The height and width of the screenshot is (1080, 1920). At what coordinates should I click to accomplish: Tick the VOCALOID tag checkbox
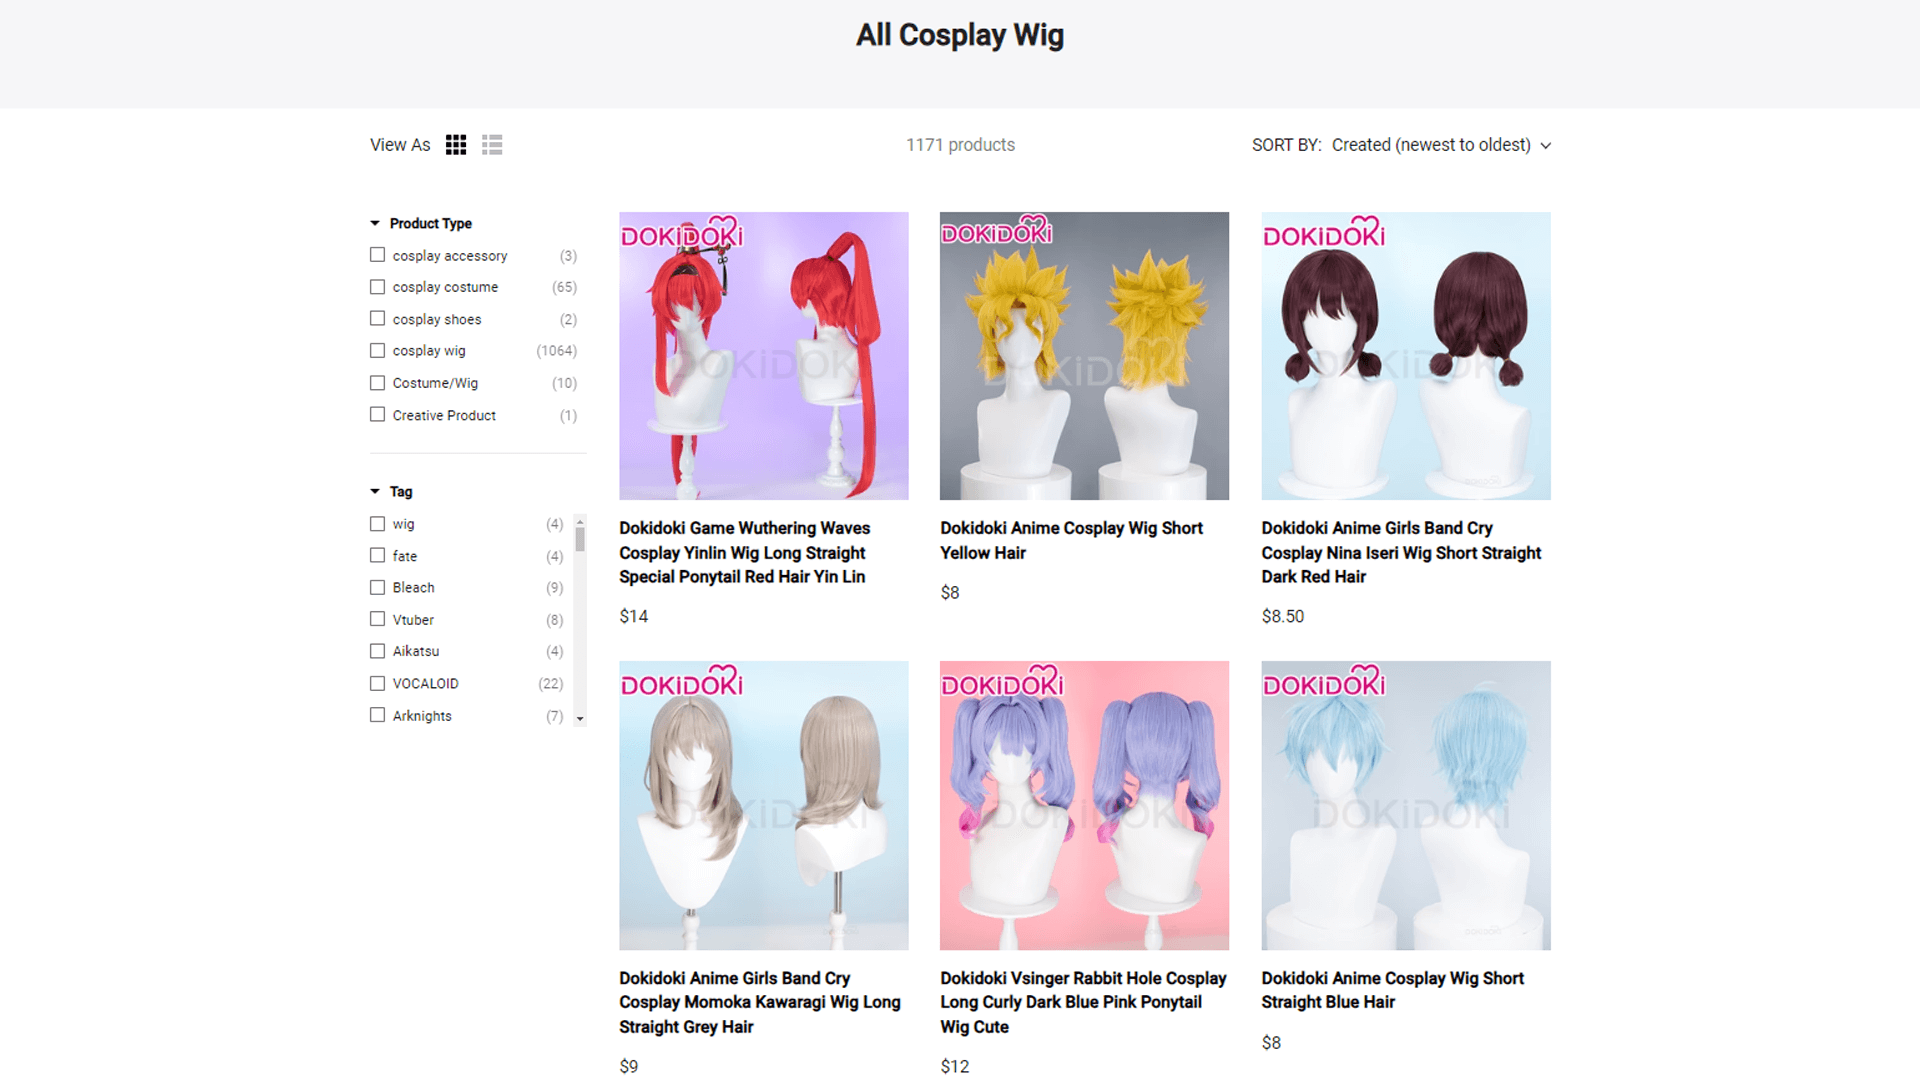point(377,683)
